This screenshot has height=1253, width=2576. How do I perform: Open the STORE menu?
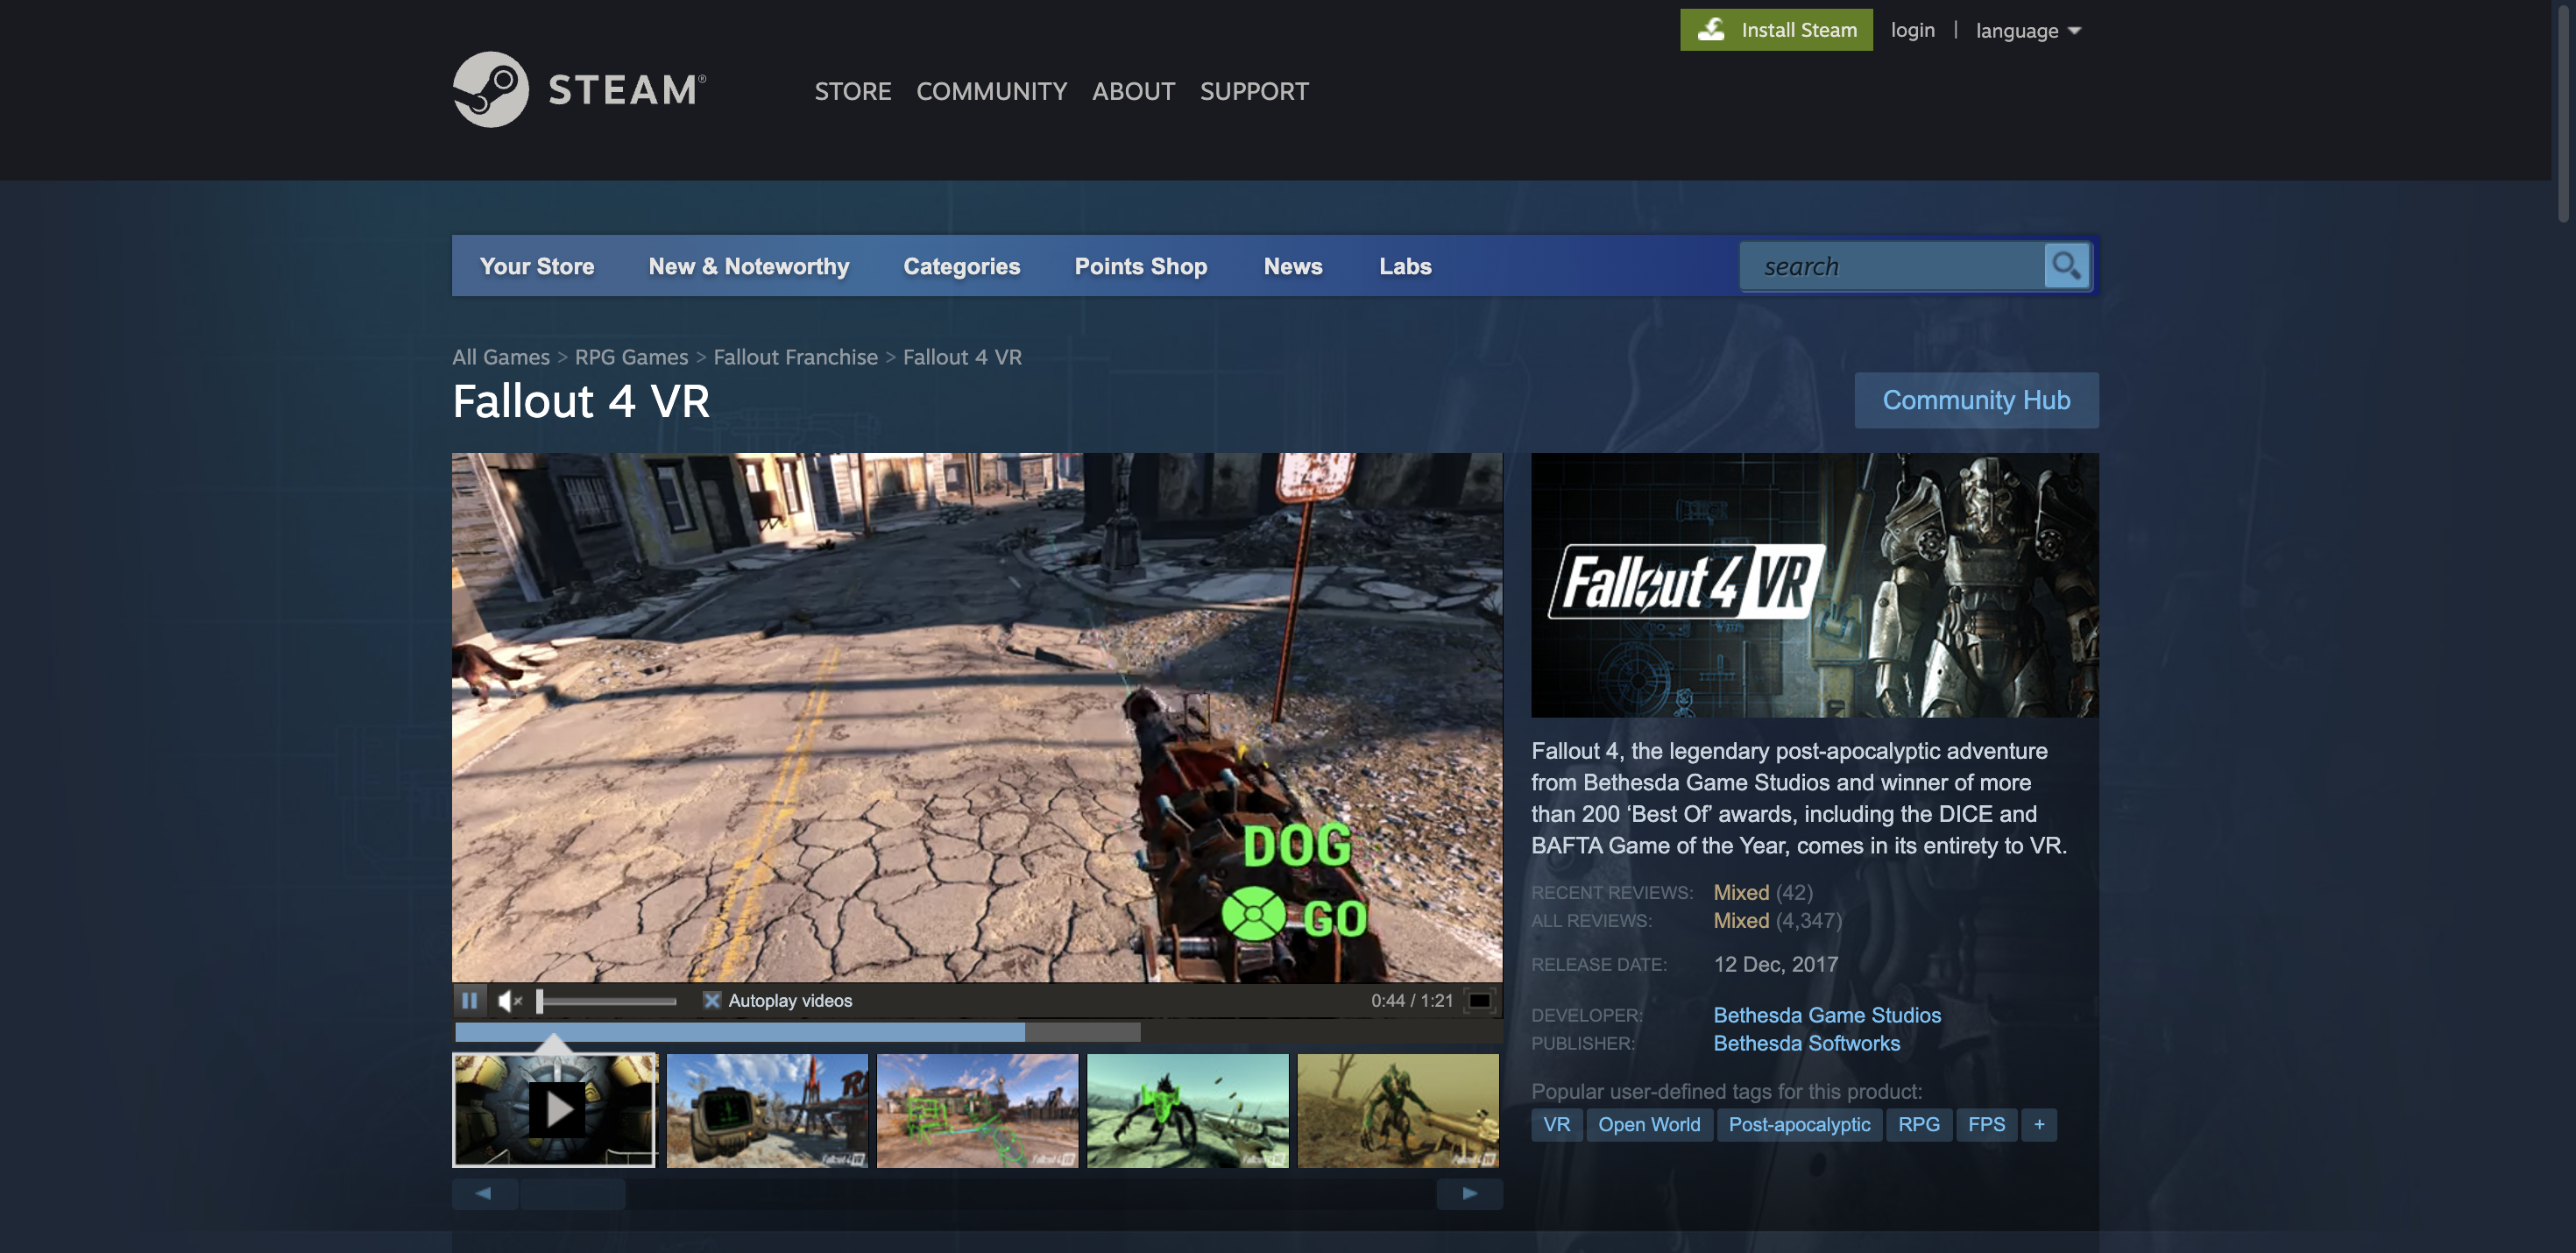[852, 91]
